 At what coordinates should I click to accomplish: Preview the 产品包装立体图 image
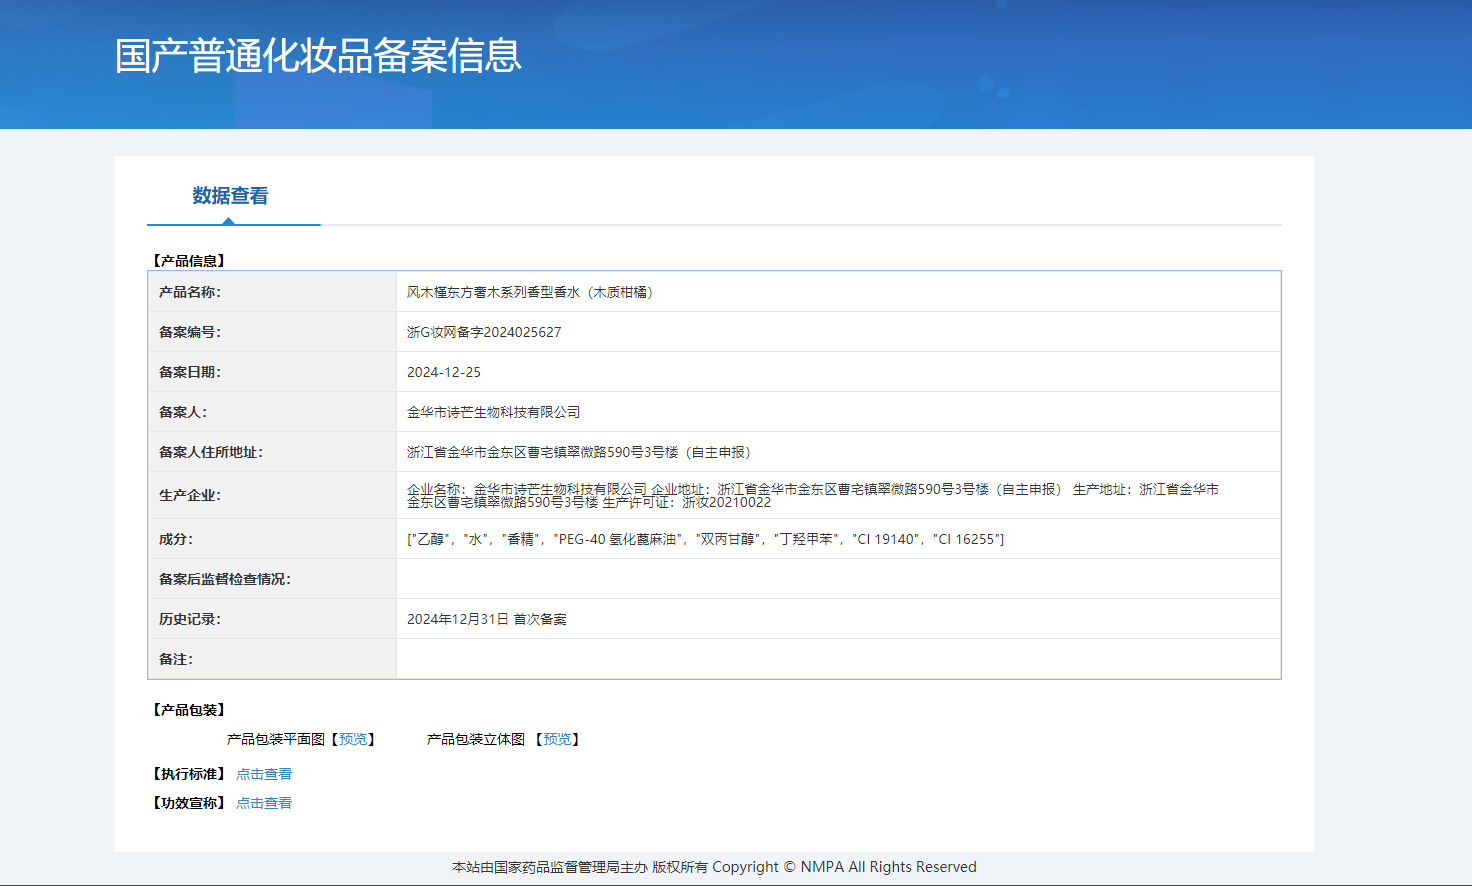tap(557, 739)
